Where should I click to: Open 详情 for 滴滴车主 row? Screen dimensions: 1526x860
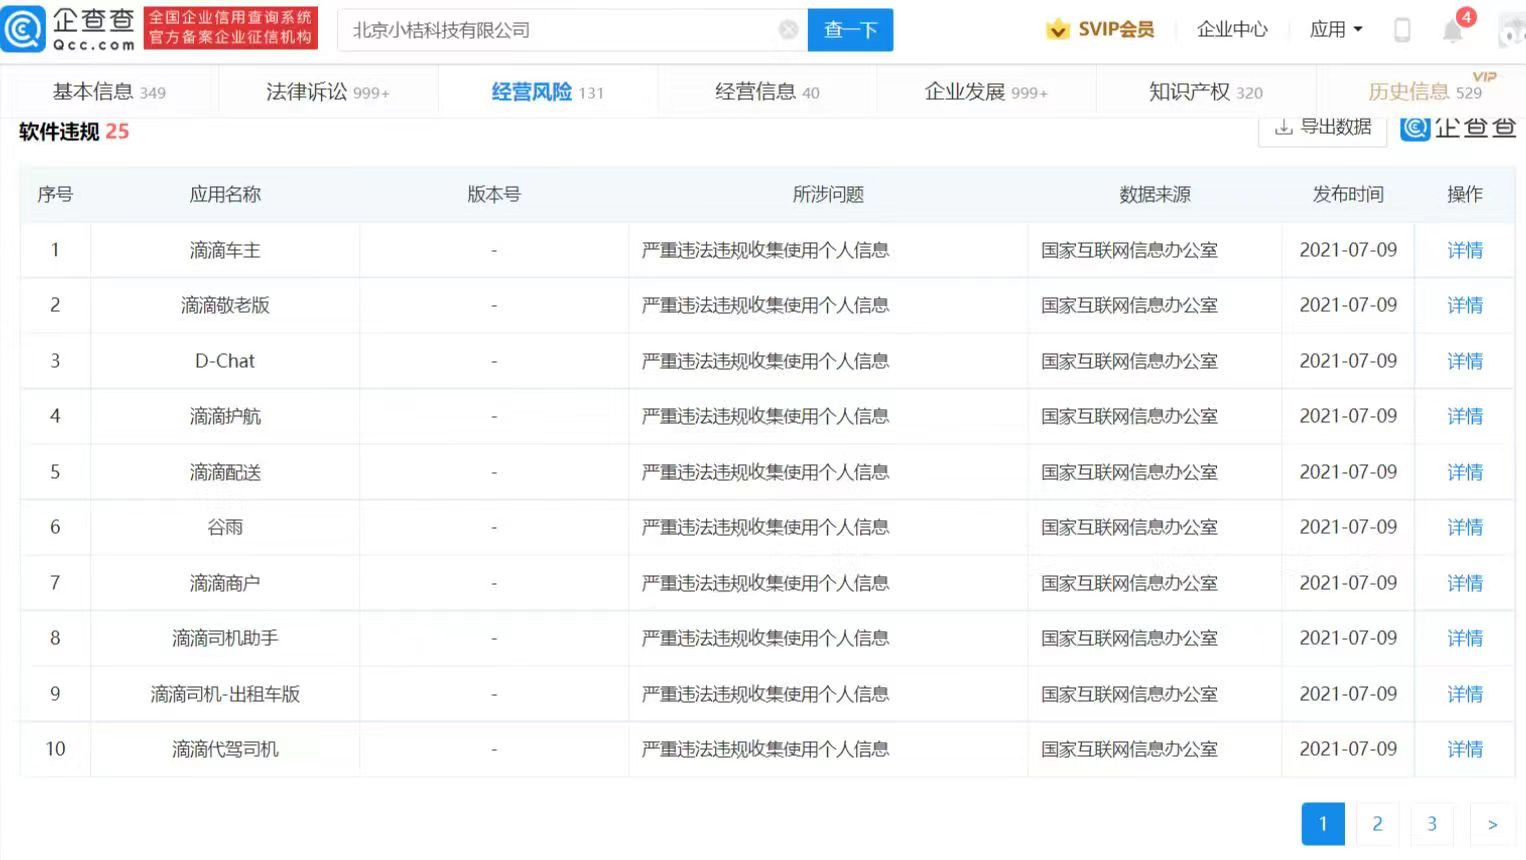[1465, 250]
